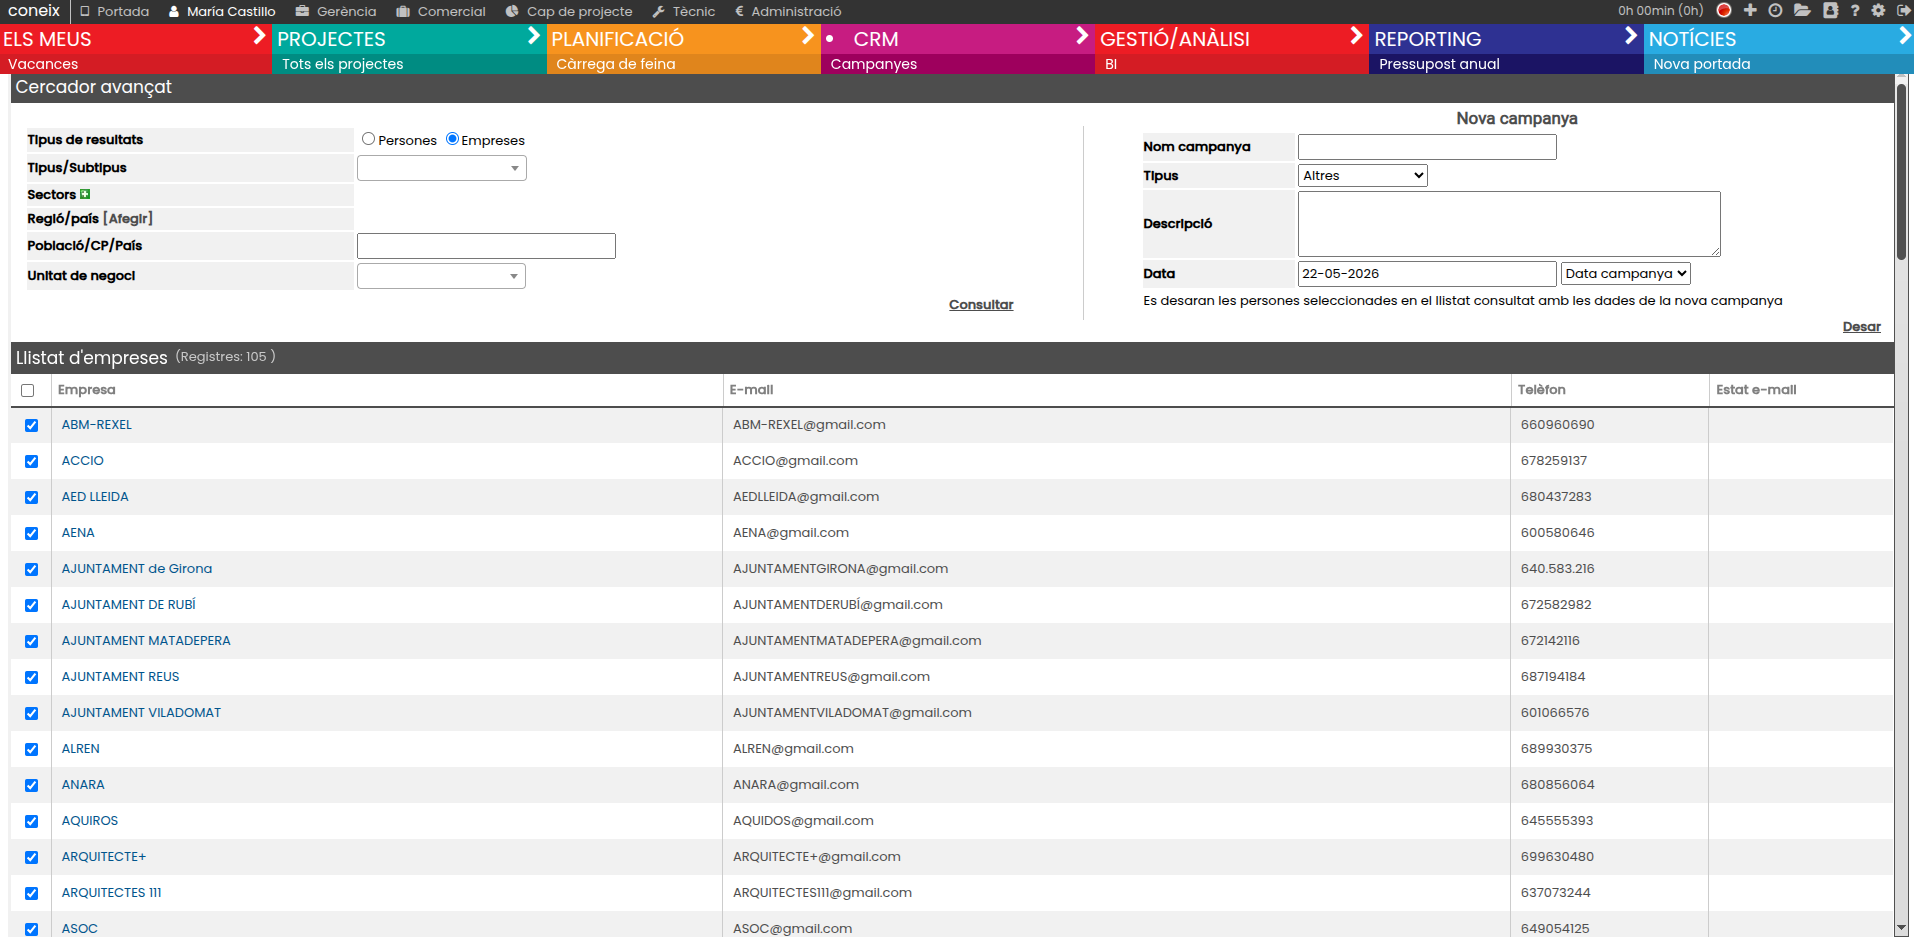Viewport: 1914px width, 937px height.
Task: Open the Data campanya dropdown
Action: pos(1625,273)
